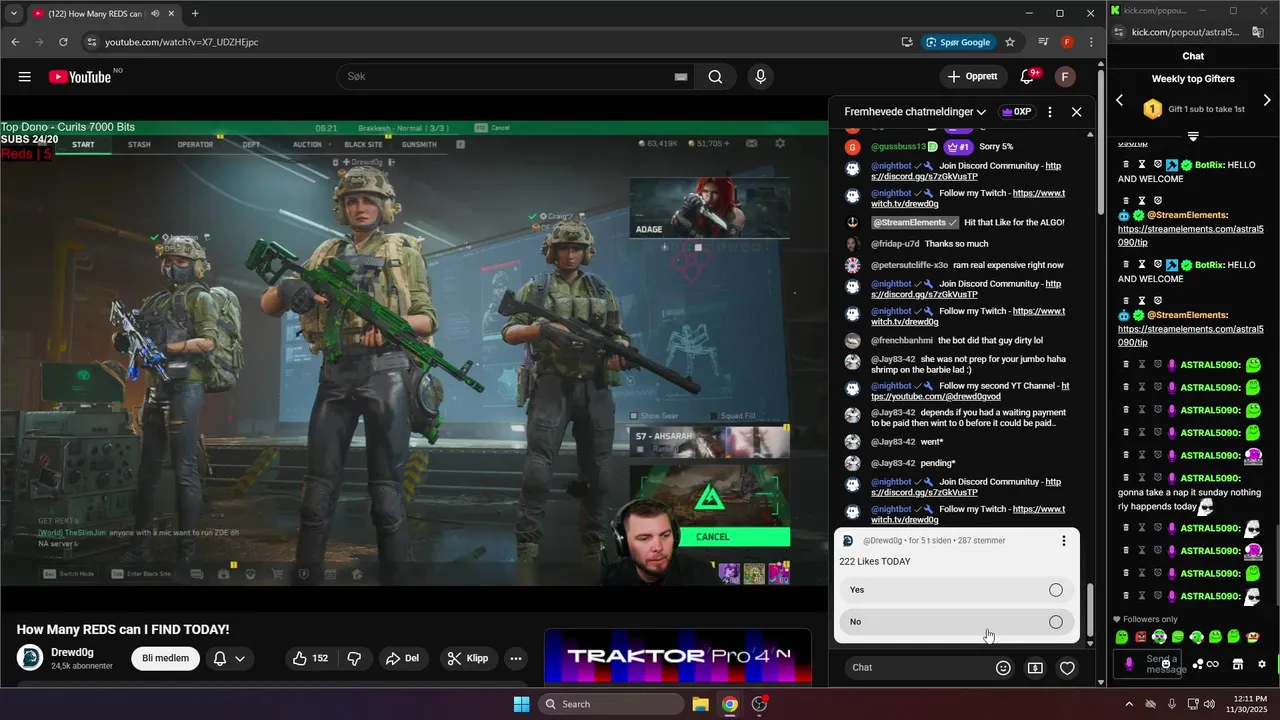Open the translate icon in the Kick window

(x=1258, y=32)
